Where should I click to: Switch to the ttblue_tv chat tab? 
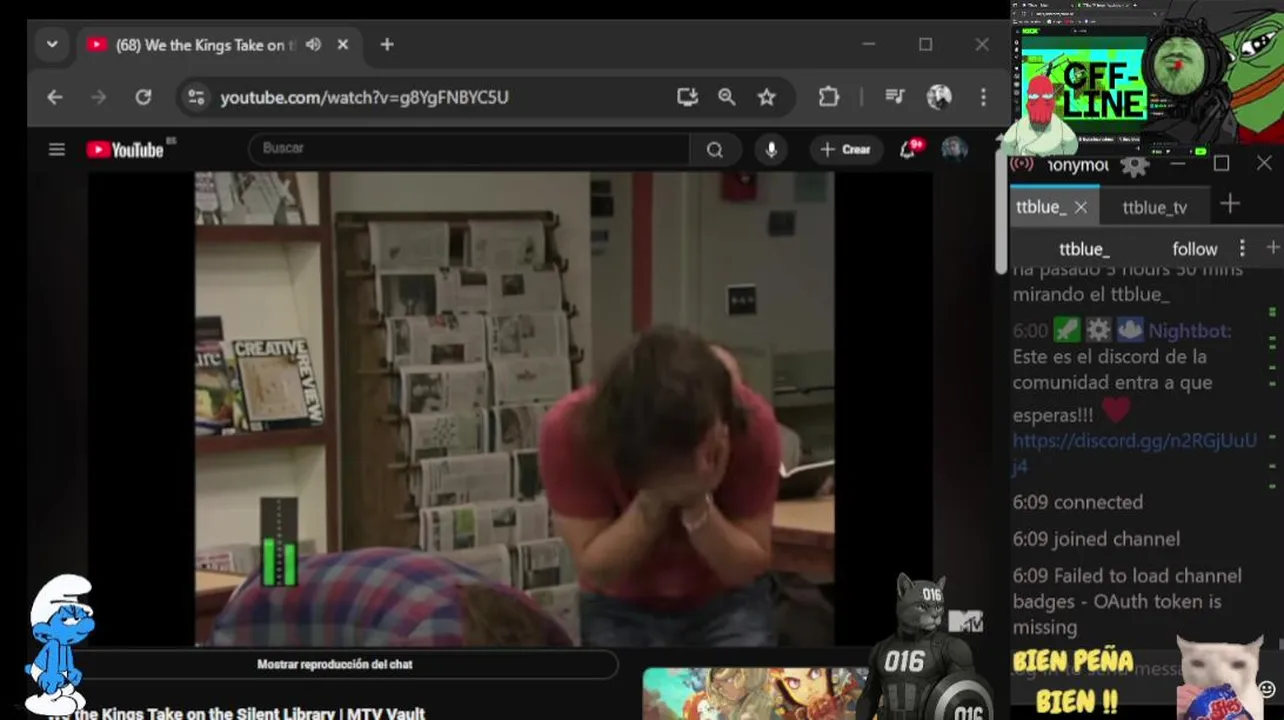point(1155,207)
